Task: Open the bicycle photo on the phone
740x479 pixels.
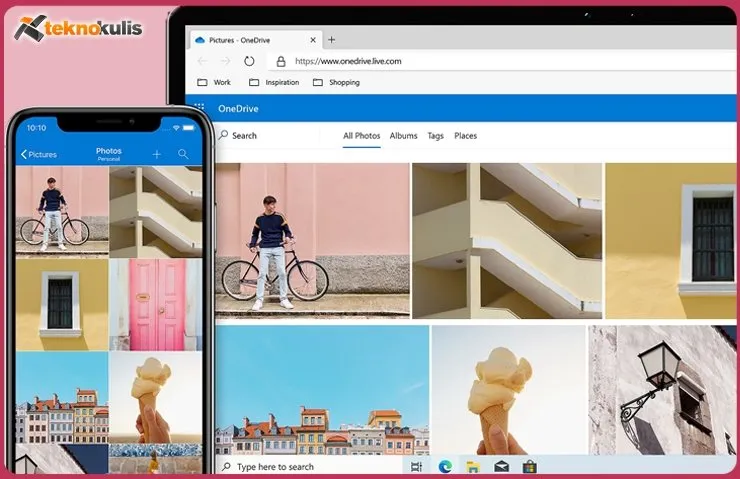Action: tap(62, 211)
